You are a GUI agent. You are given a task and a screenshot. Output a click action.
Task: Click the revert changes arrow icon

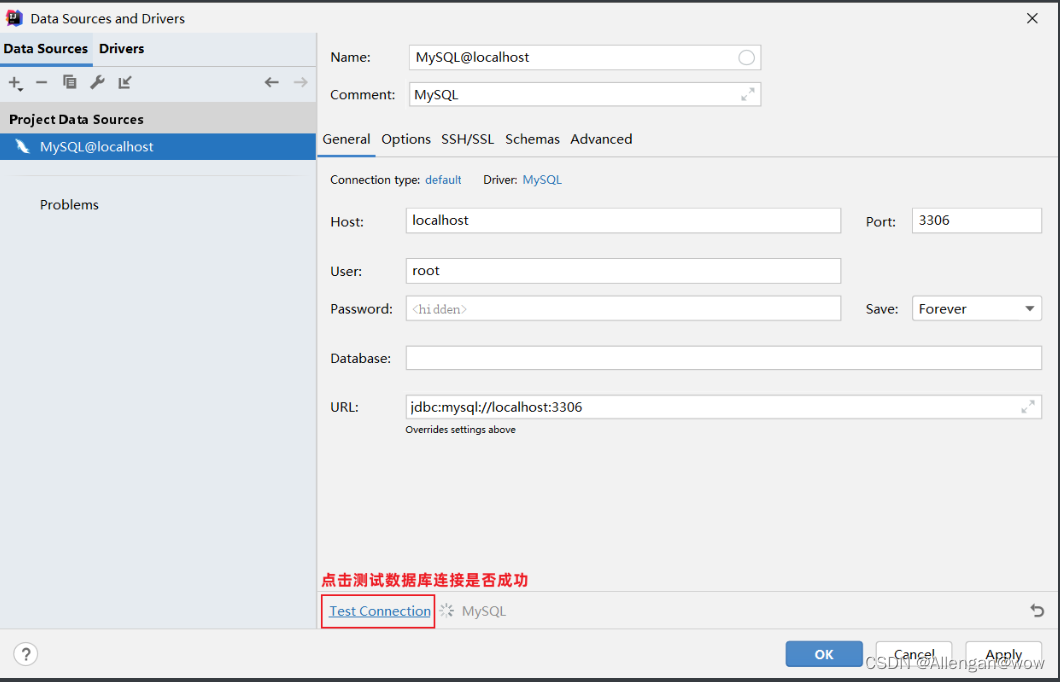pos(1037,610)
